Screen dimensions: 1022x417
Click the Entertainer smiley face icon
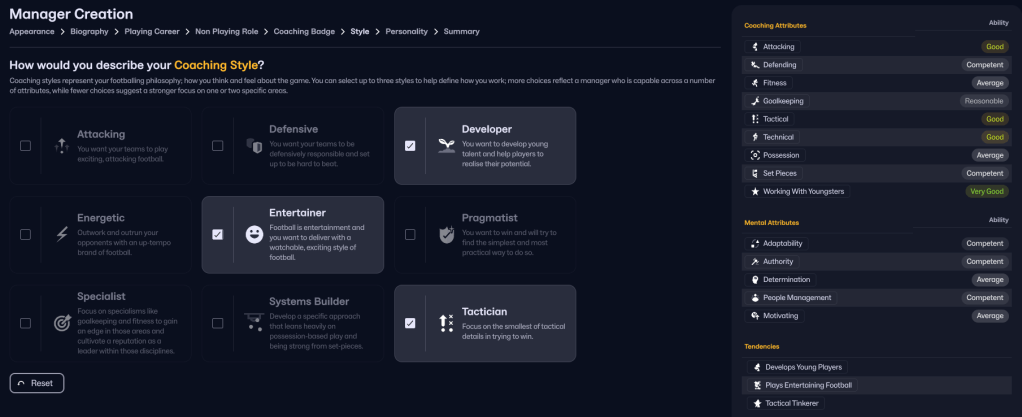click(x=253, y=234)
